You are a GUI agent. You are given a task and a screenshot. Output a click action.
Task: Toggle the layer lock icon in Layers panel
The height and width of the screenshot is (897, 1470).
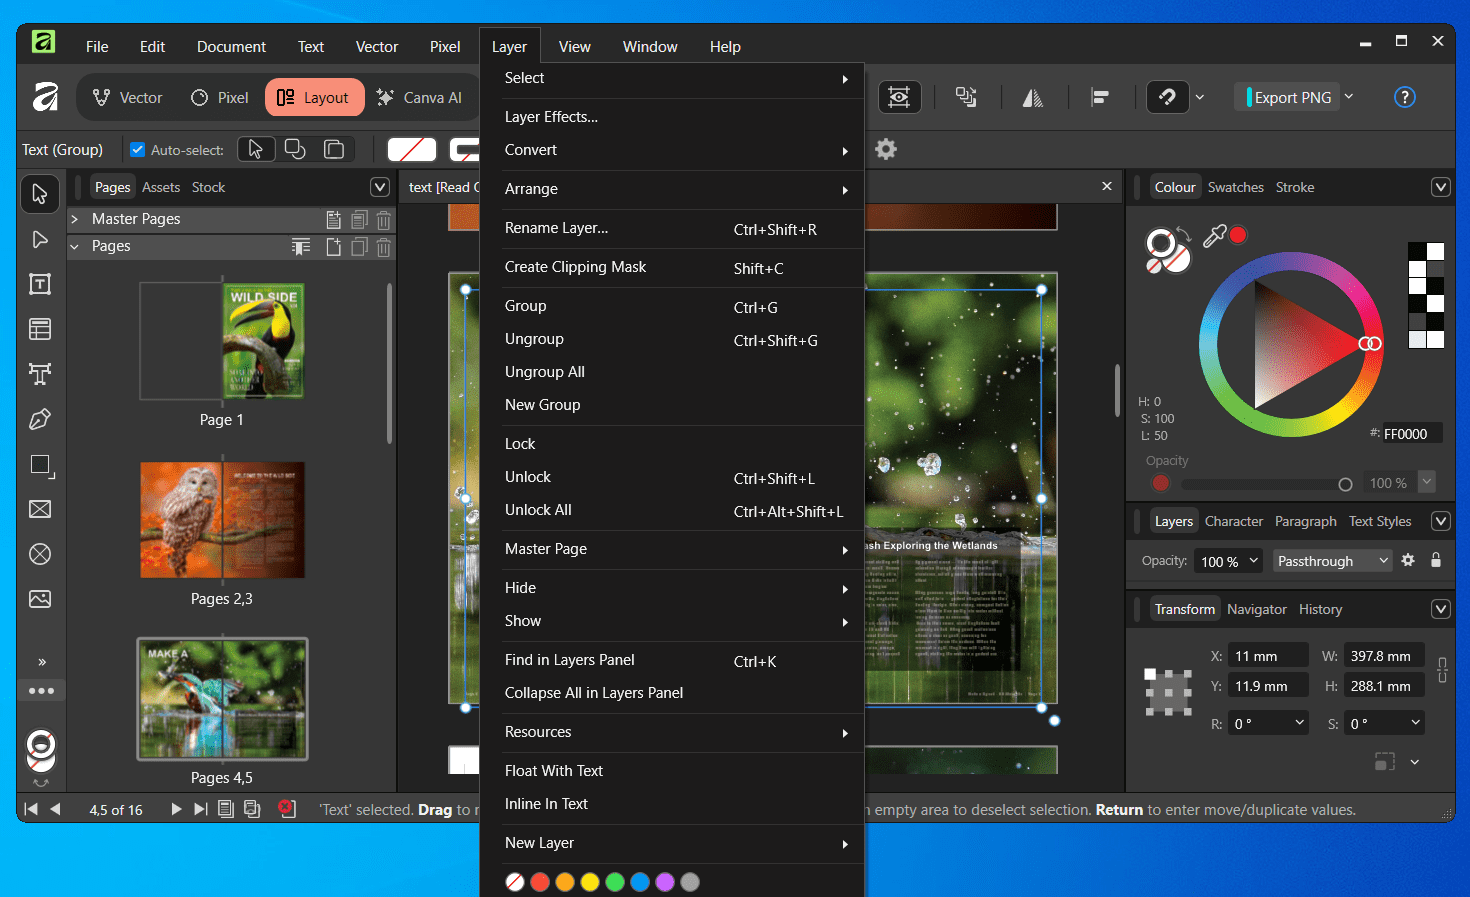[x=1436, y=561]
